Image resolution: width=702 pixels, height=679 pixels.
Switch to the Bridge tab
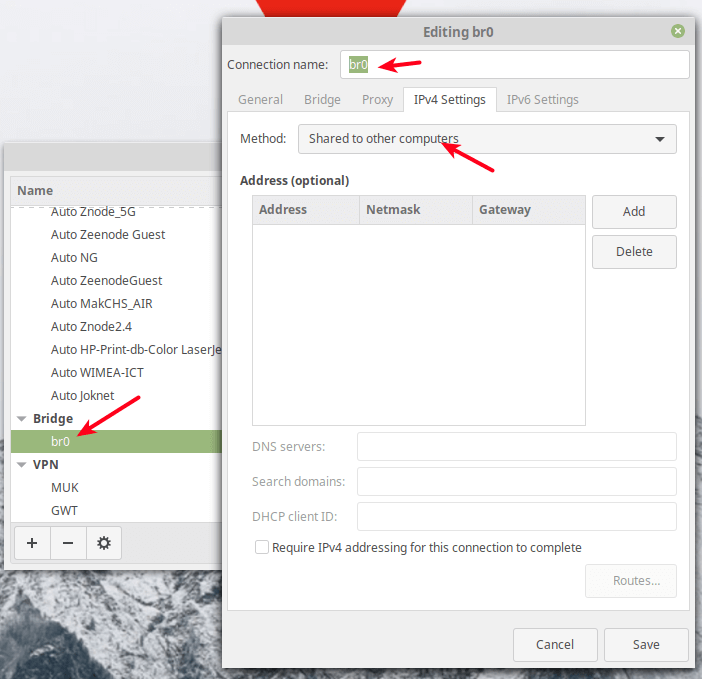[322, 99]
